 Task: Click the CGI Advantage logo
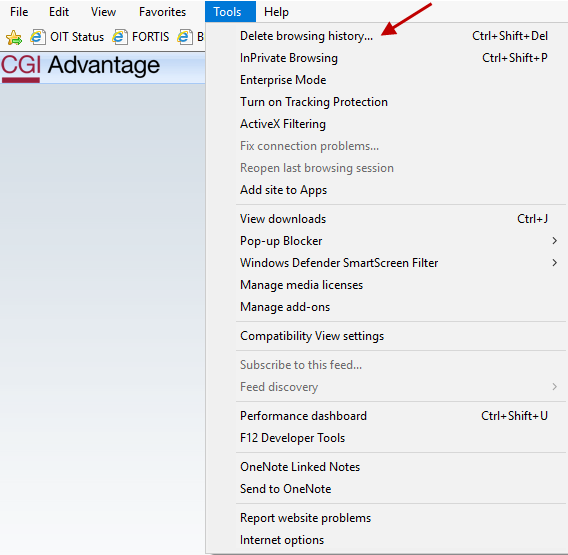pos(80,67)
